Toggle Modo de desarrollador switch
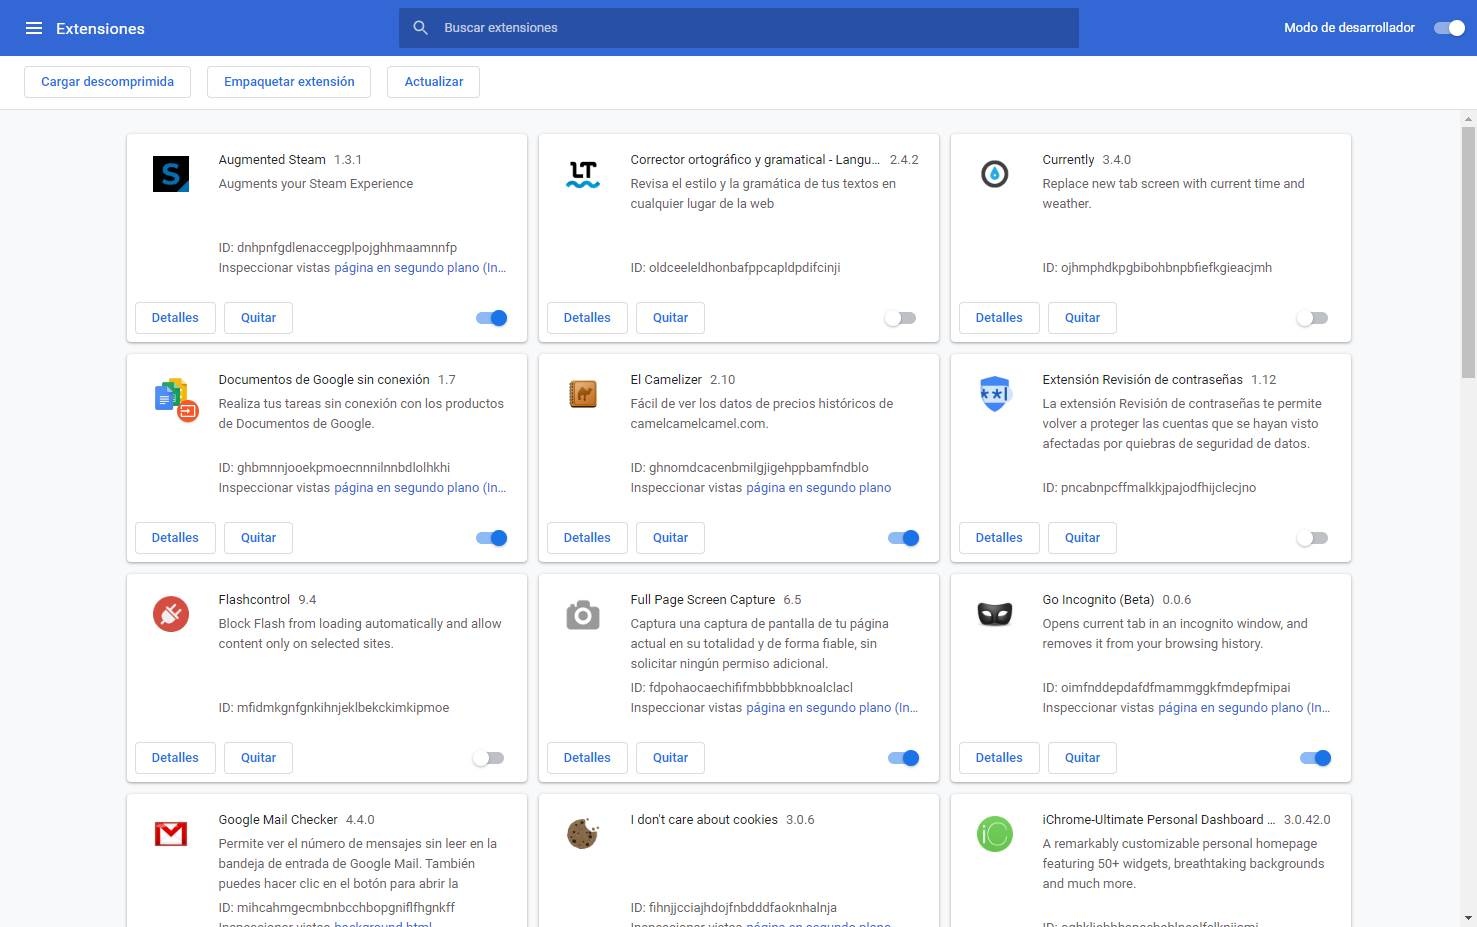Viewport: 1477px width, 927px height. point(1450,28)
